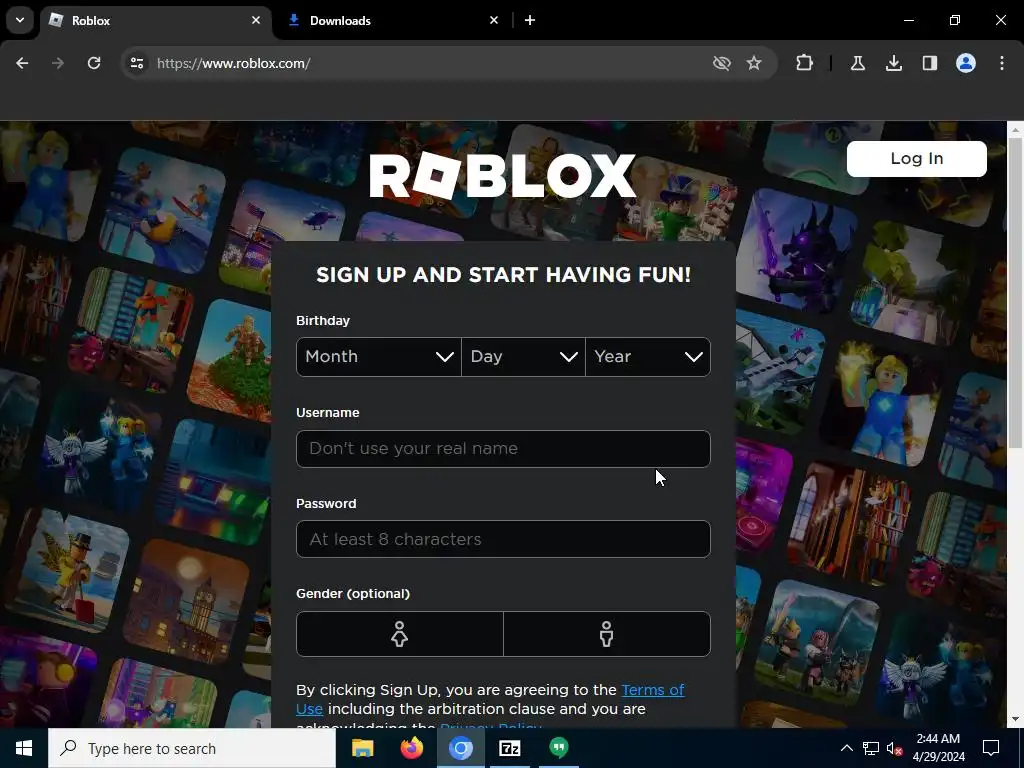Close the Roblox tab
1024x768 pixels.
(x=256, y=20)
